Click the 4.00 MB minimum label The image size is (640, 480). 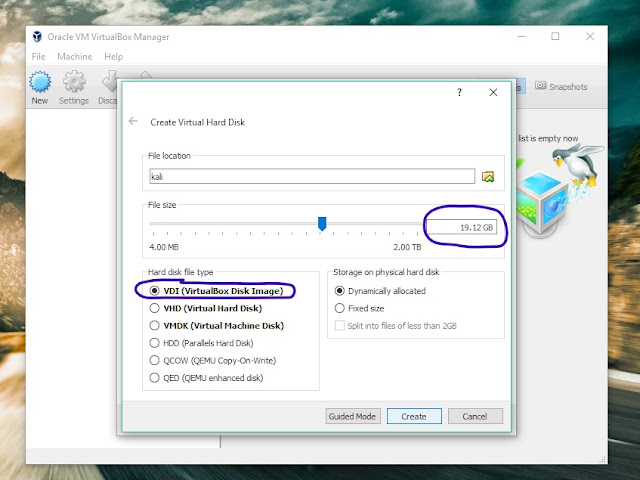pyautogui.click(x=164, y=247)
